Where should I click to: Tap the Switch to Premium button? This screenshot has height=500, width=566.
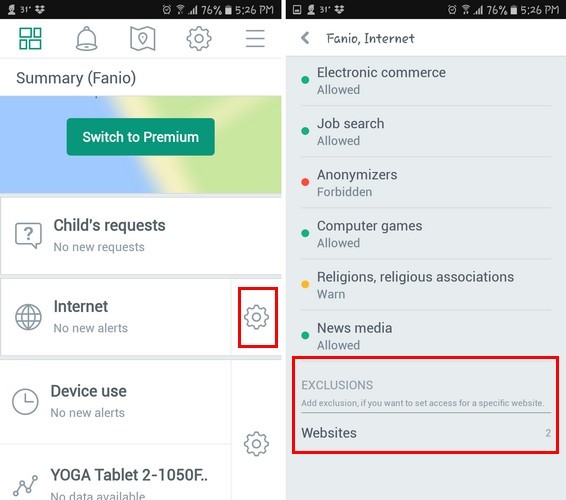pos(140,137)
